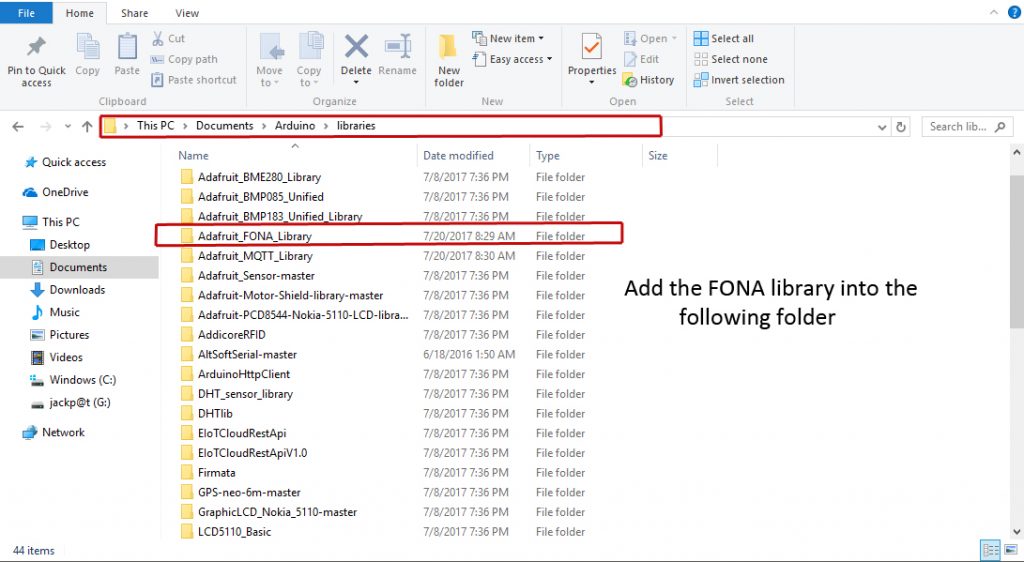The width and height of the screenshot is (1024, 562).
Task: Click Copy path button
Action: 184,59
